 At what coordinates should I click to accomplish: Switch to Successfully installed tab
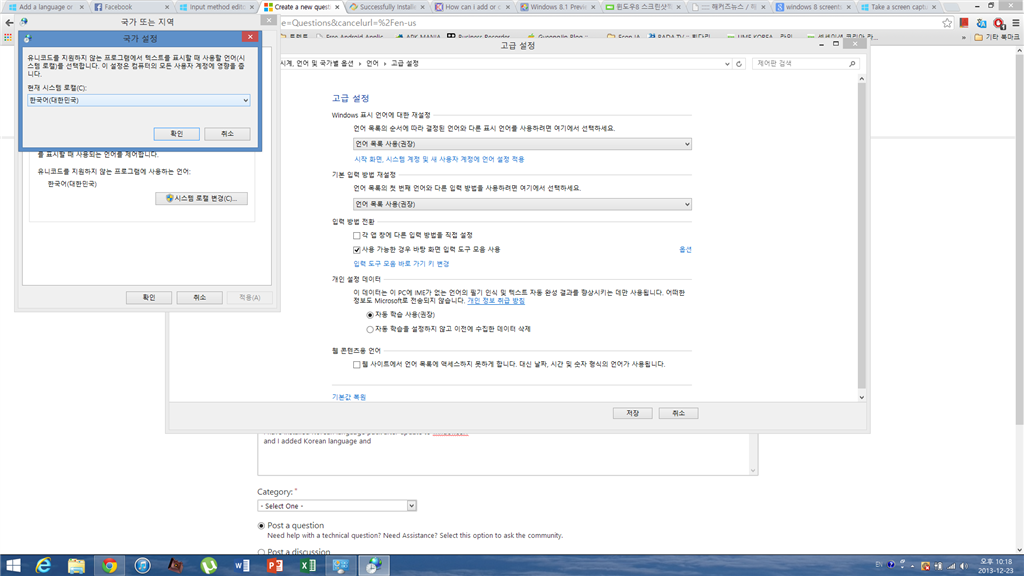coord(387,7)
